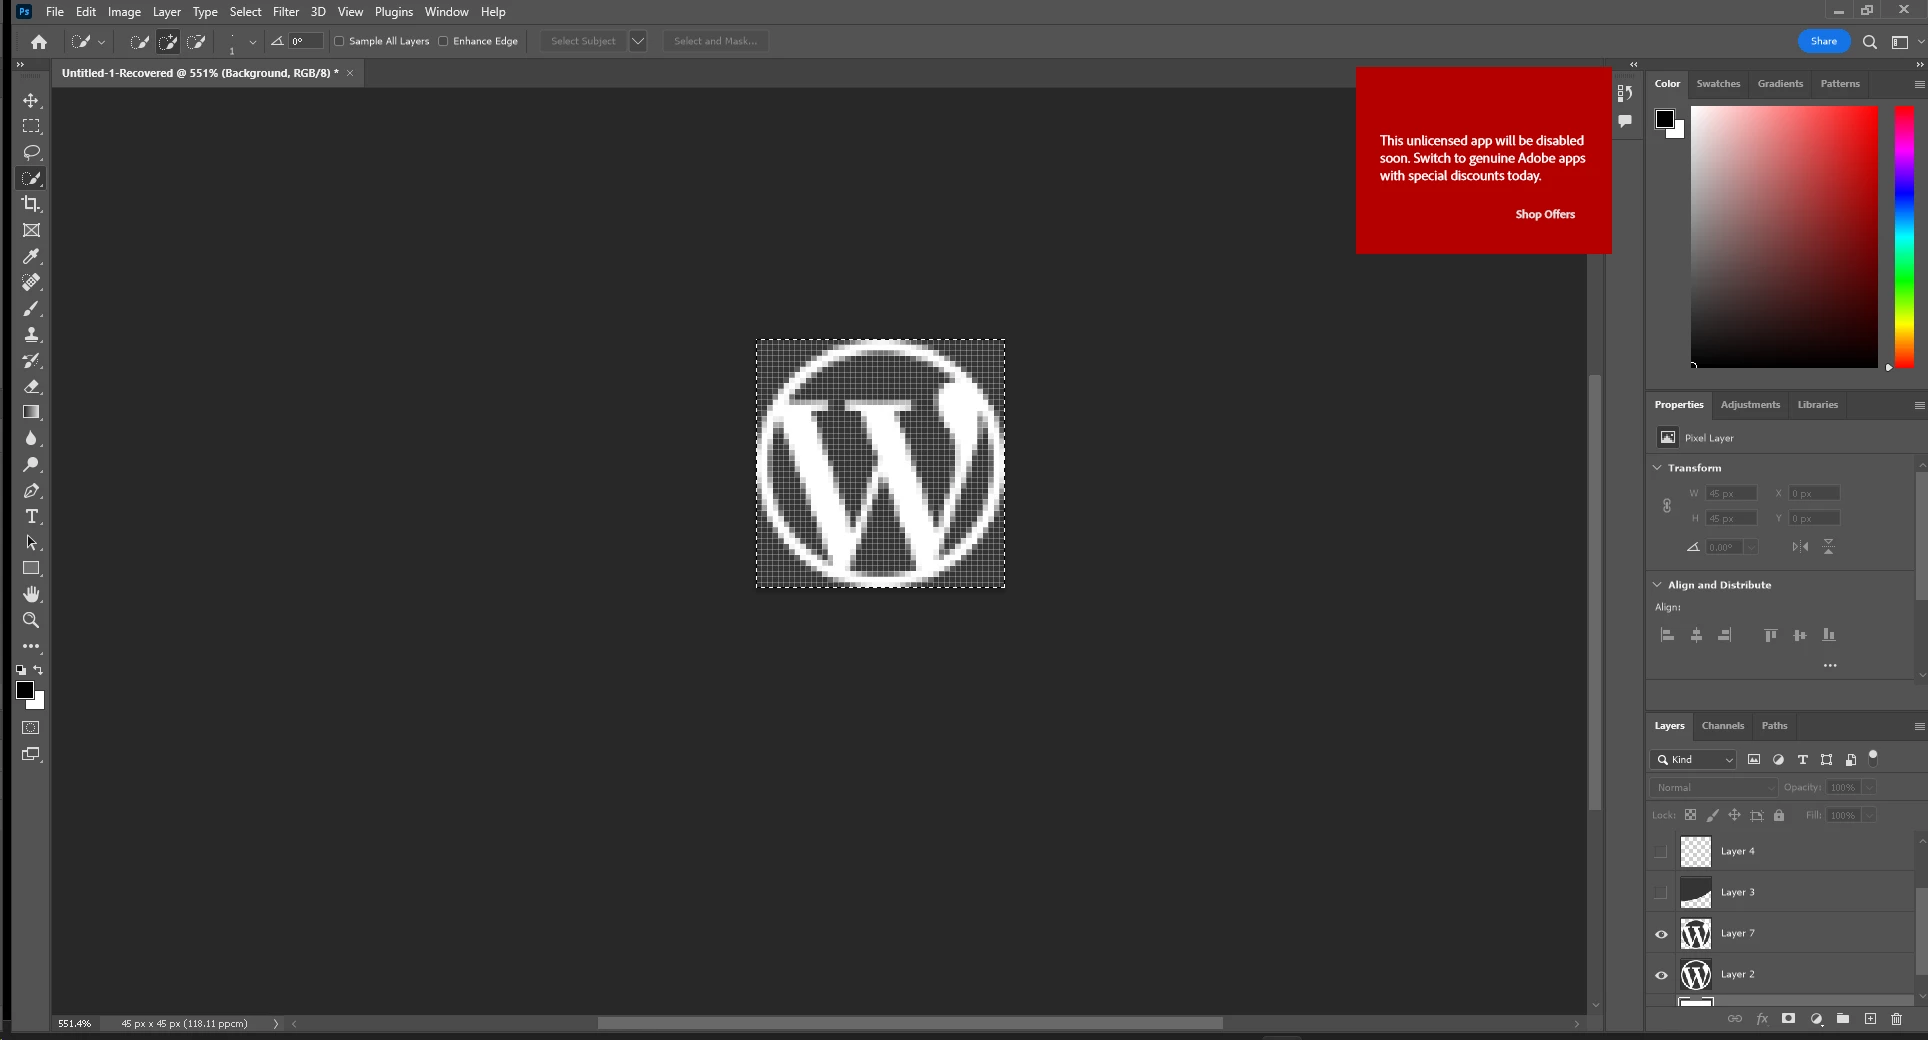The width and height of the screenshot is (1928, 1040).
Task: Open the workspace switcher dropdown
Action: [x=1905, y=42]
